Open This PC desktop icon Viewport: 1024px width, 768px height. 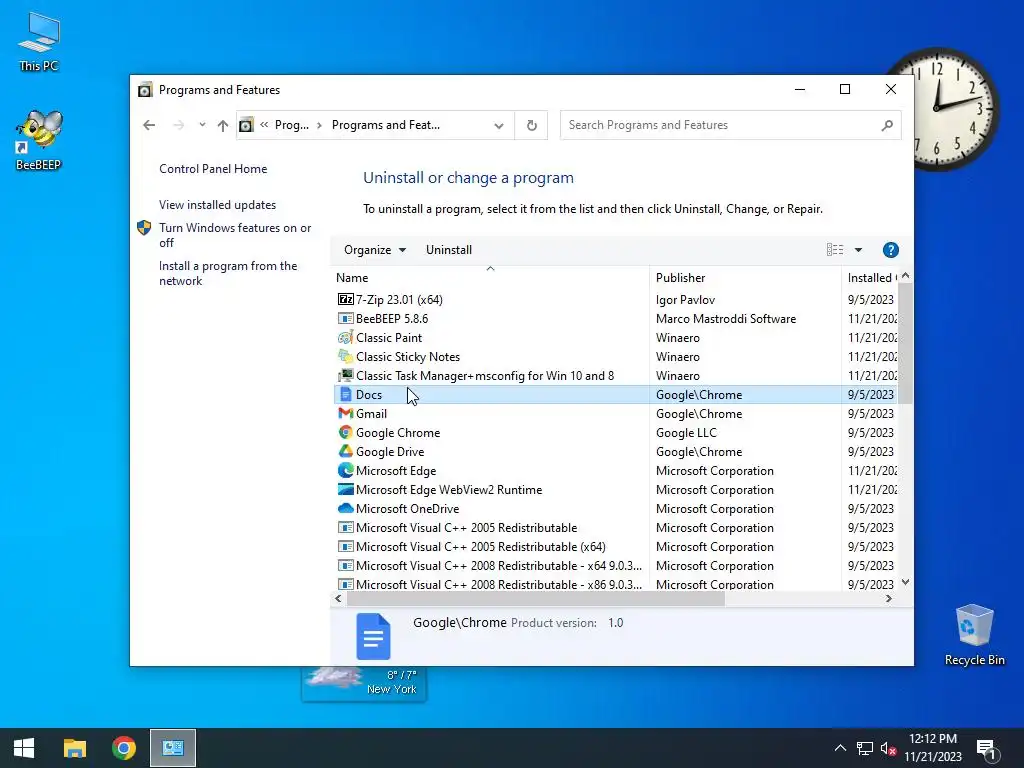(39, 41)
